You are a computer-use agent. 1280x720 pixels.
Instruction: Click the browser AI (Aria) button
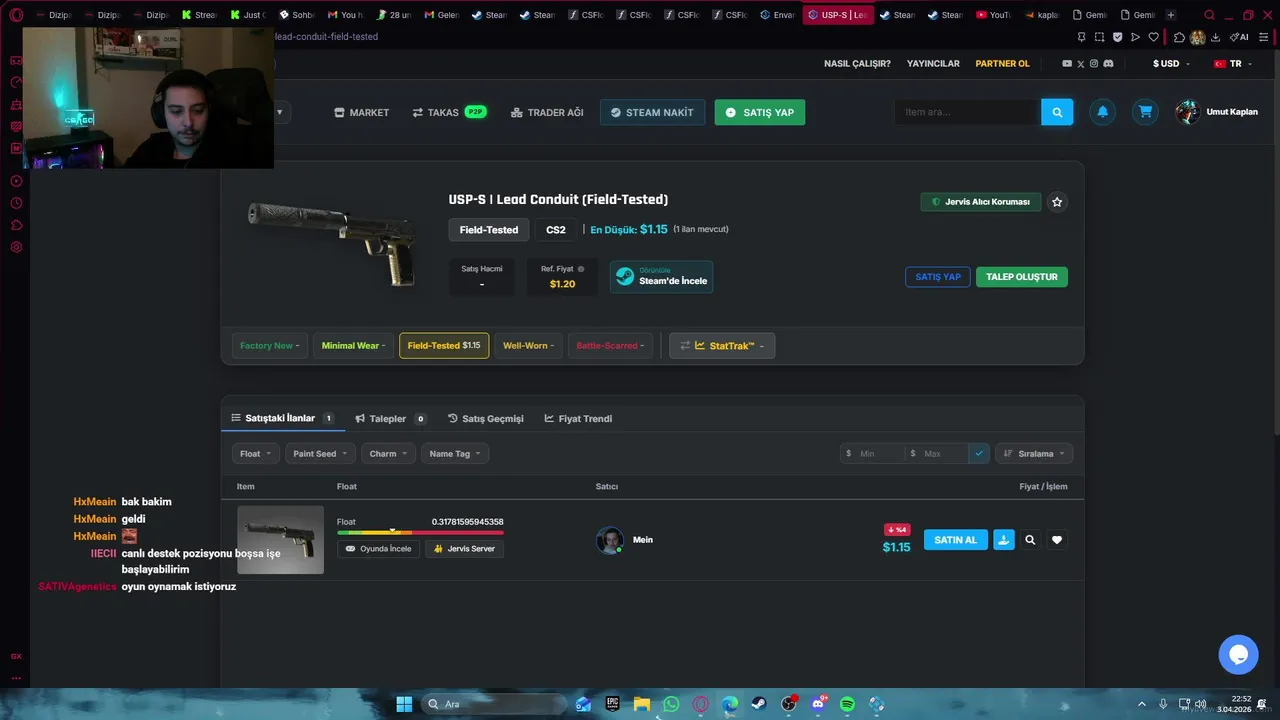[1240, 37]
